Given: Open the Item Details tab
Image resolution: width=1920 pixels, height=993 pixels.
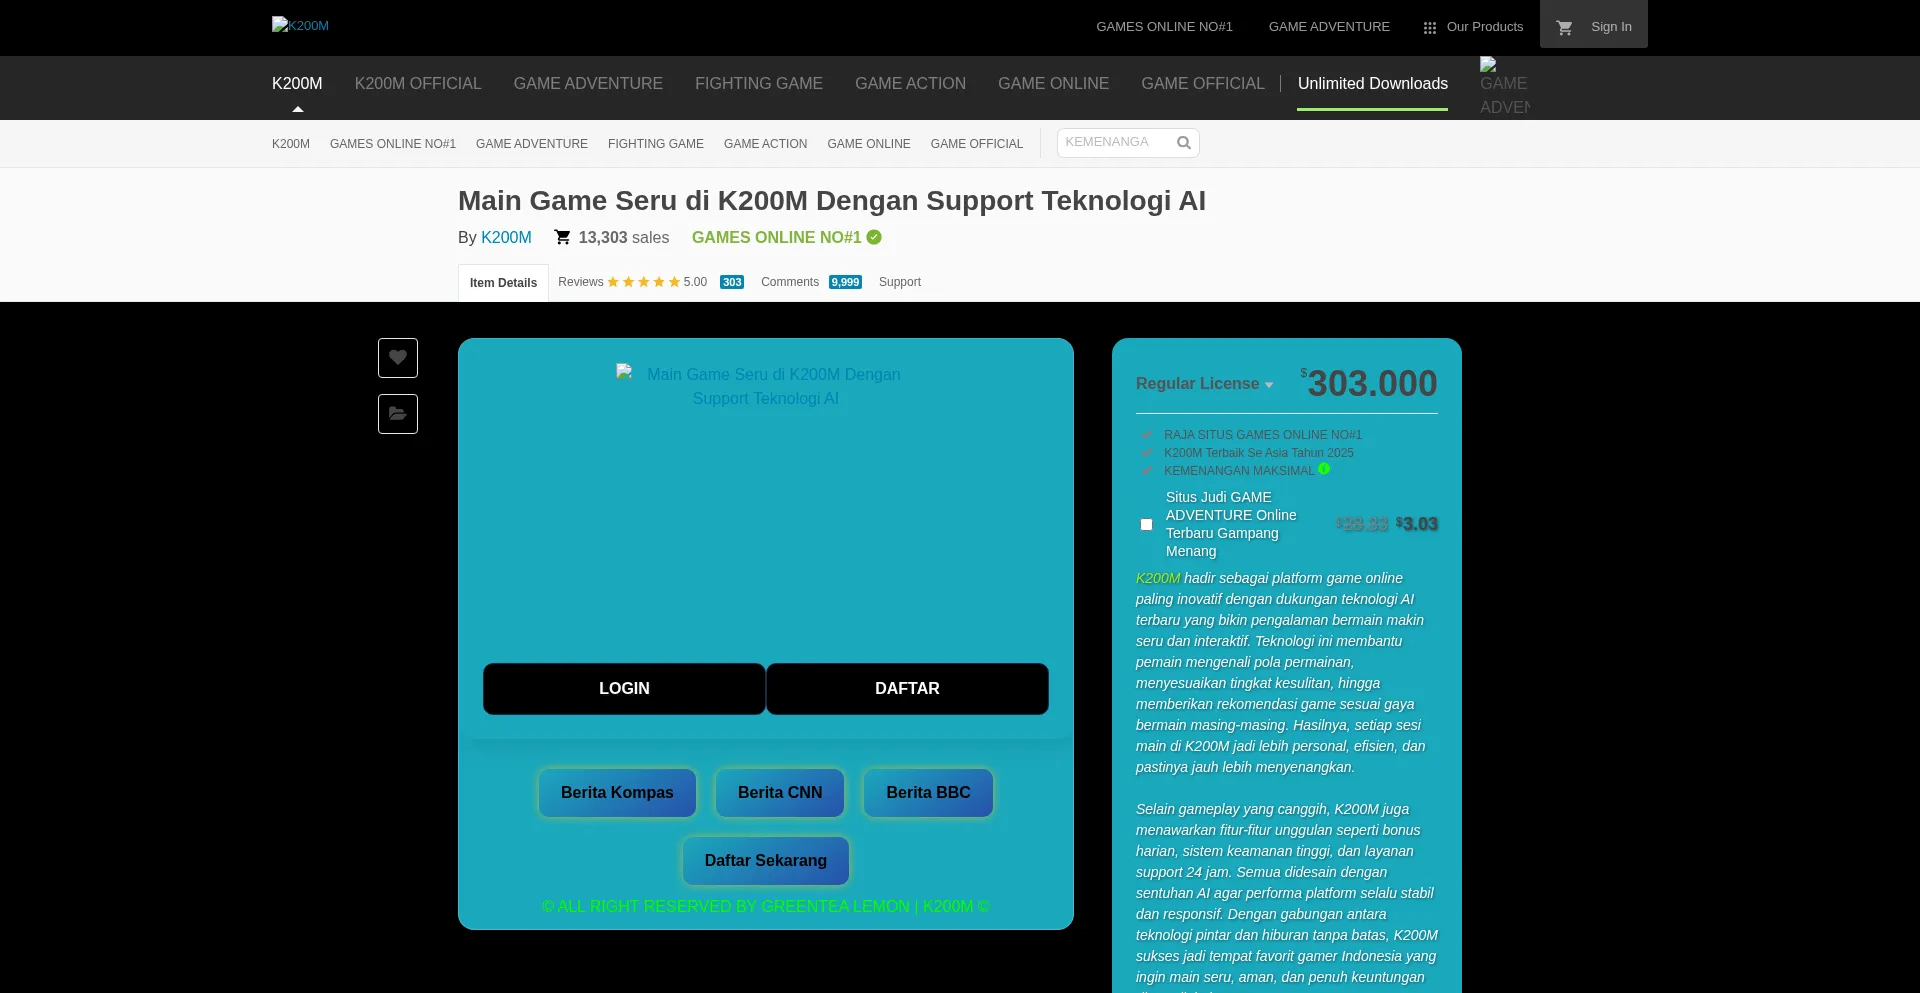Looking at the screenshot, I should tap(503, 283).
